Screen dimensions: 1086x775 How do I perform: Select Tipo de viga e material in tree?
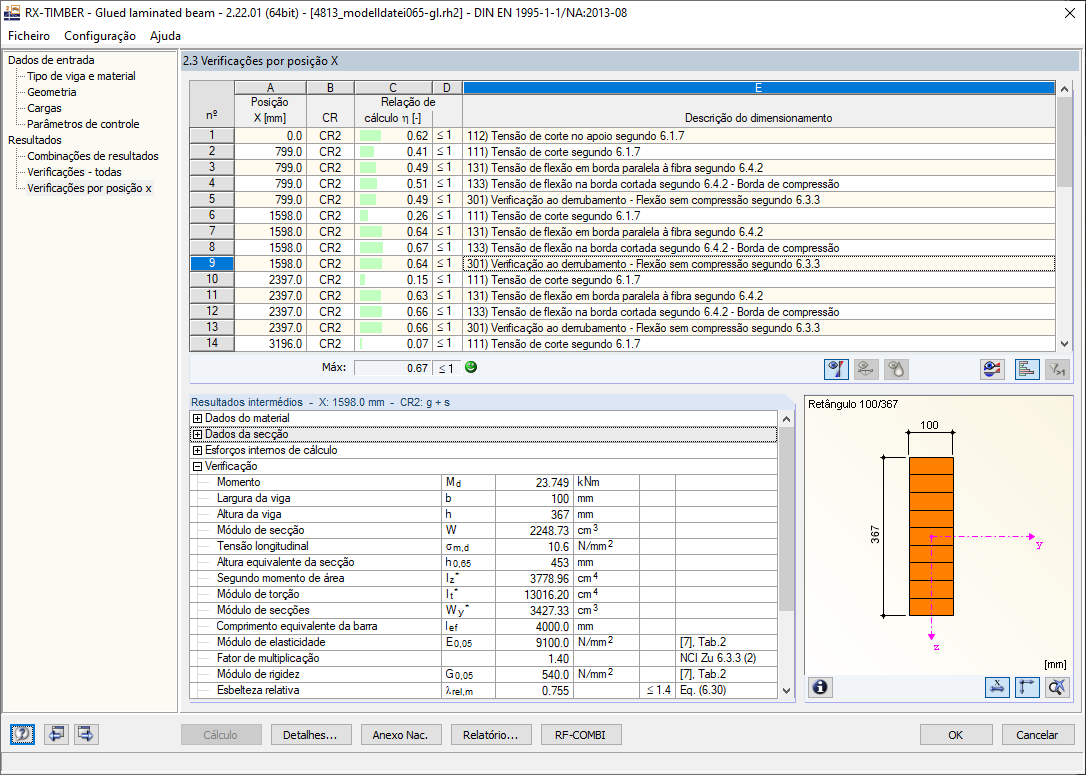pos(81,76)
